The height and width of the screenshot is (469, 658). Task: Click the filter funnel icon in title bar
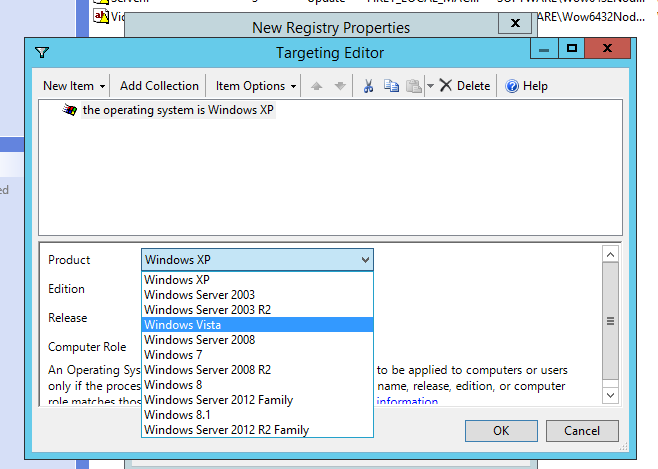pyautogui.click(x=42, y=52)
